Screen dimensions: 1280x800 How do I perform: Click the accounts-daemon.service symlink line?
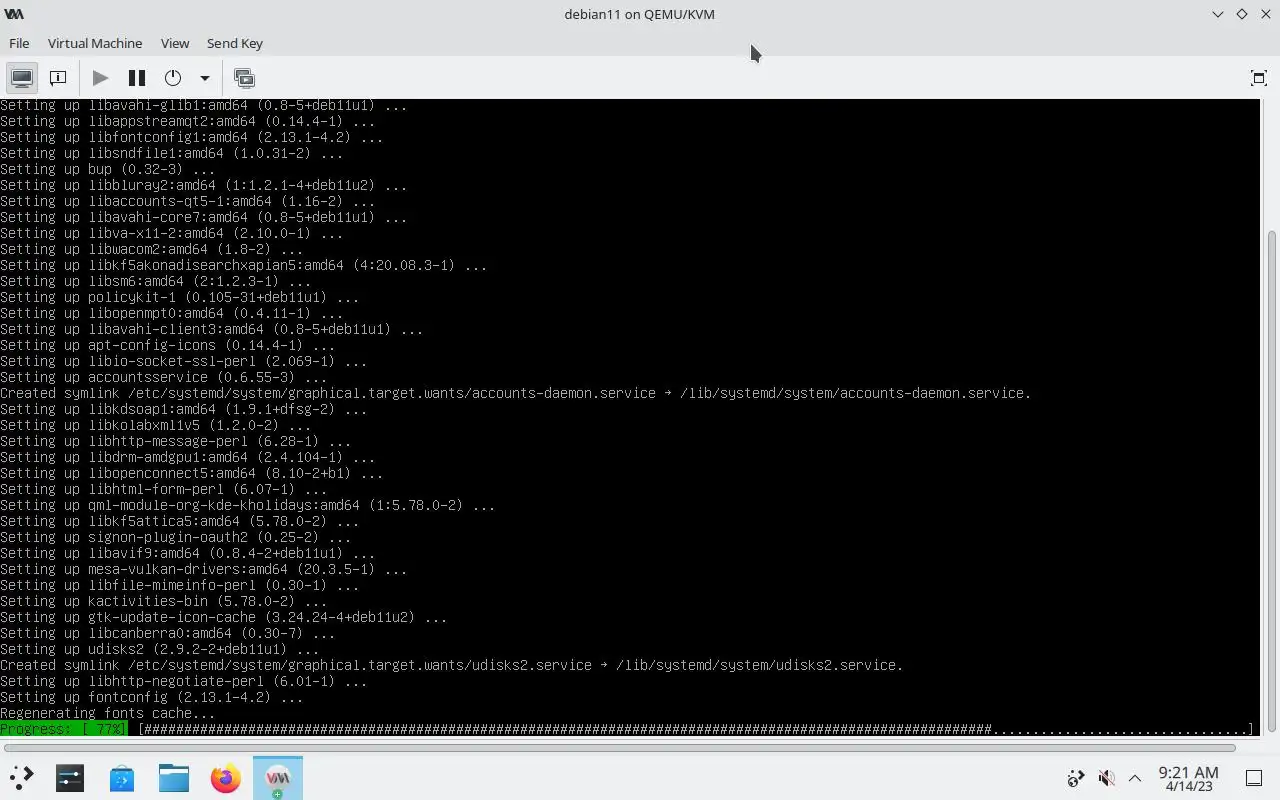point(515,393)
